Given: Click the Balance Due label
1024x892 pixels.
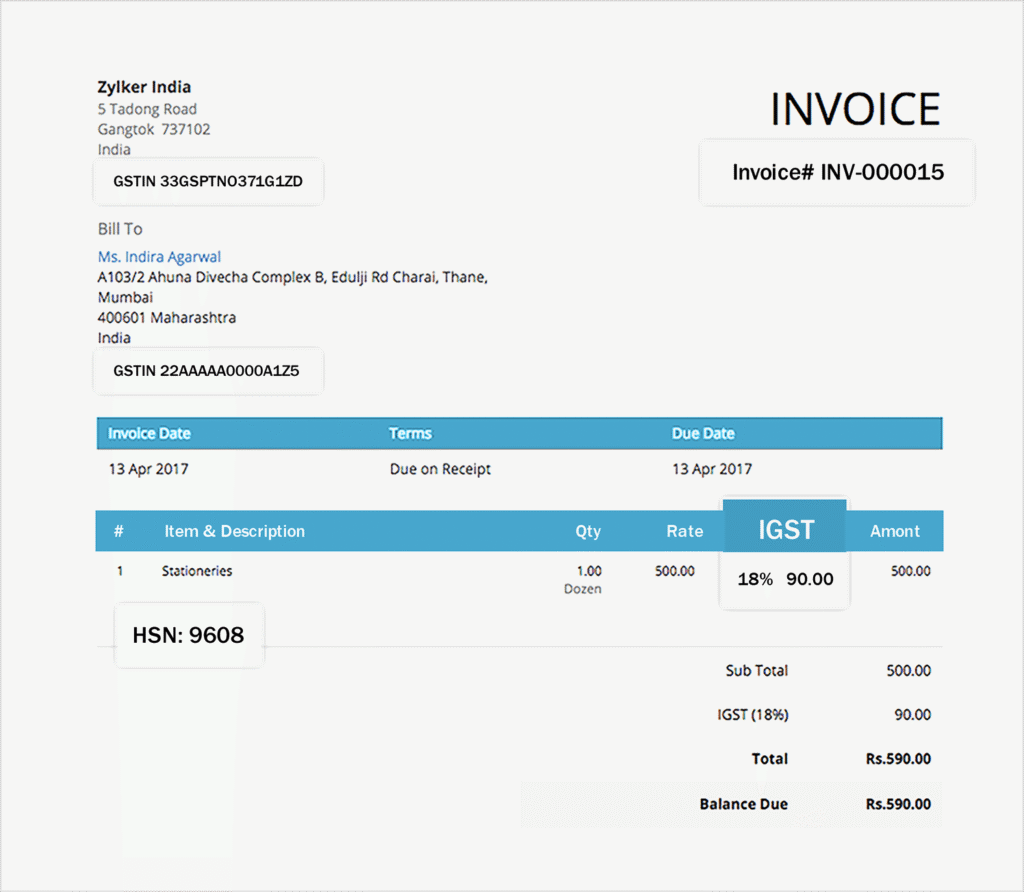Looking at the screenshot, I should [x=743, y=804].
